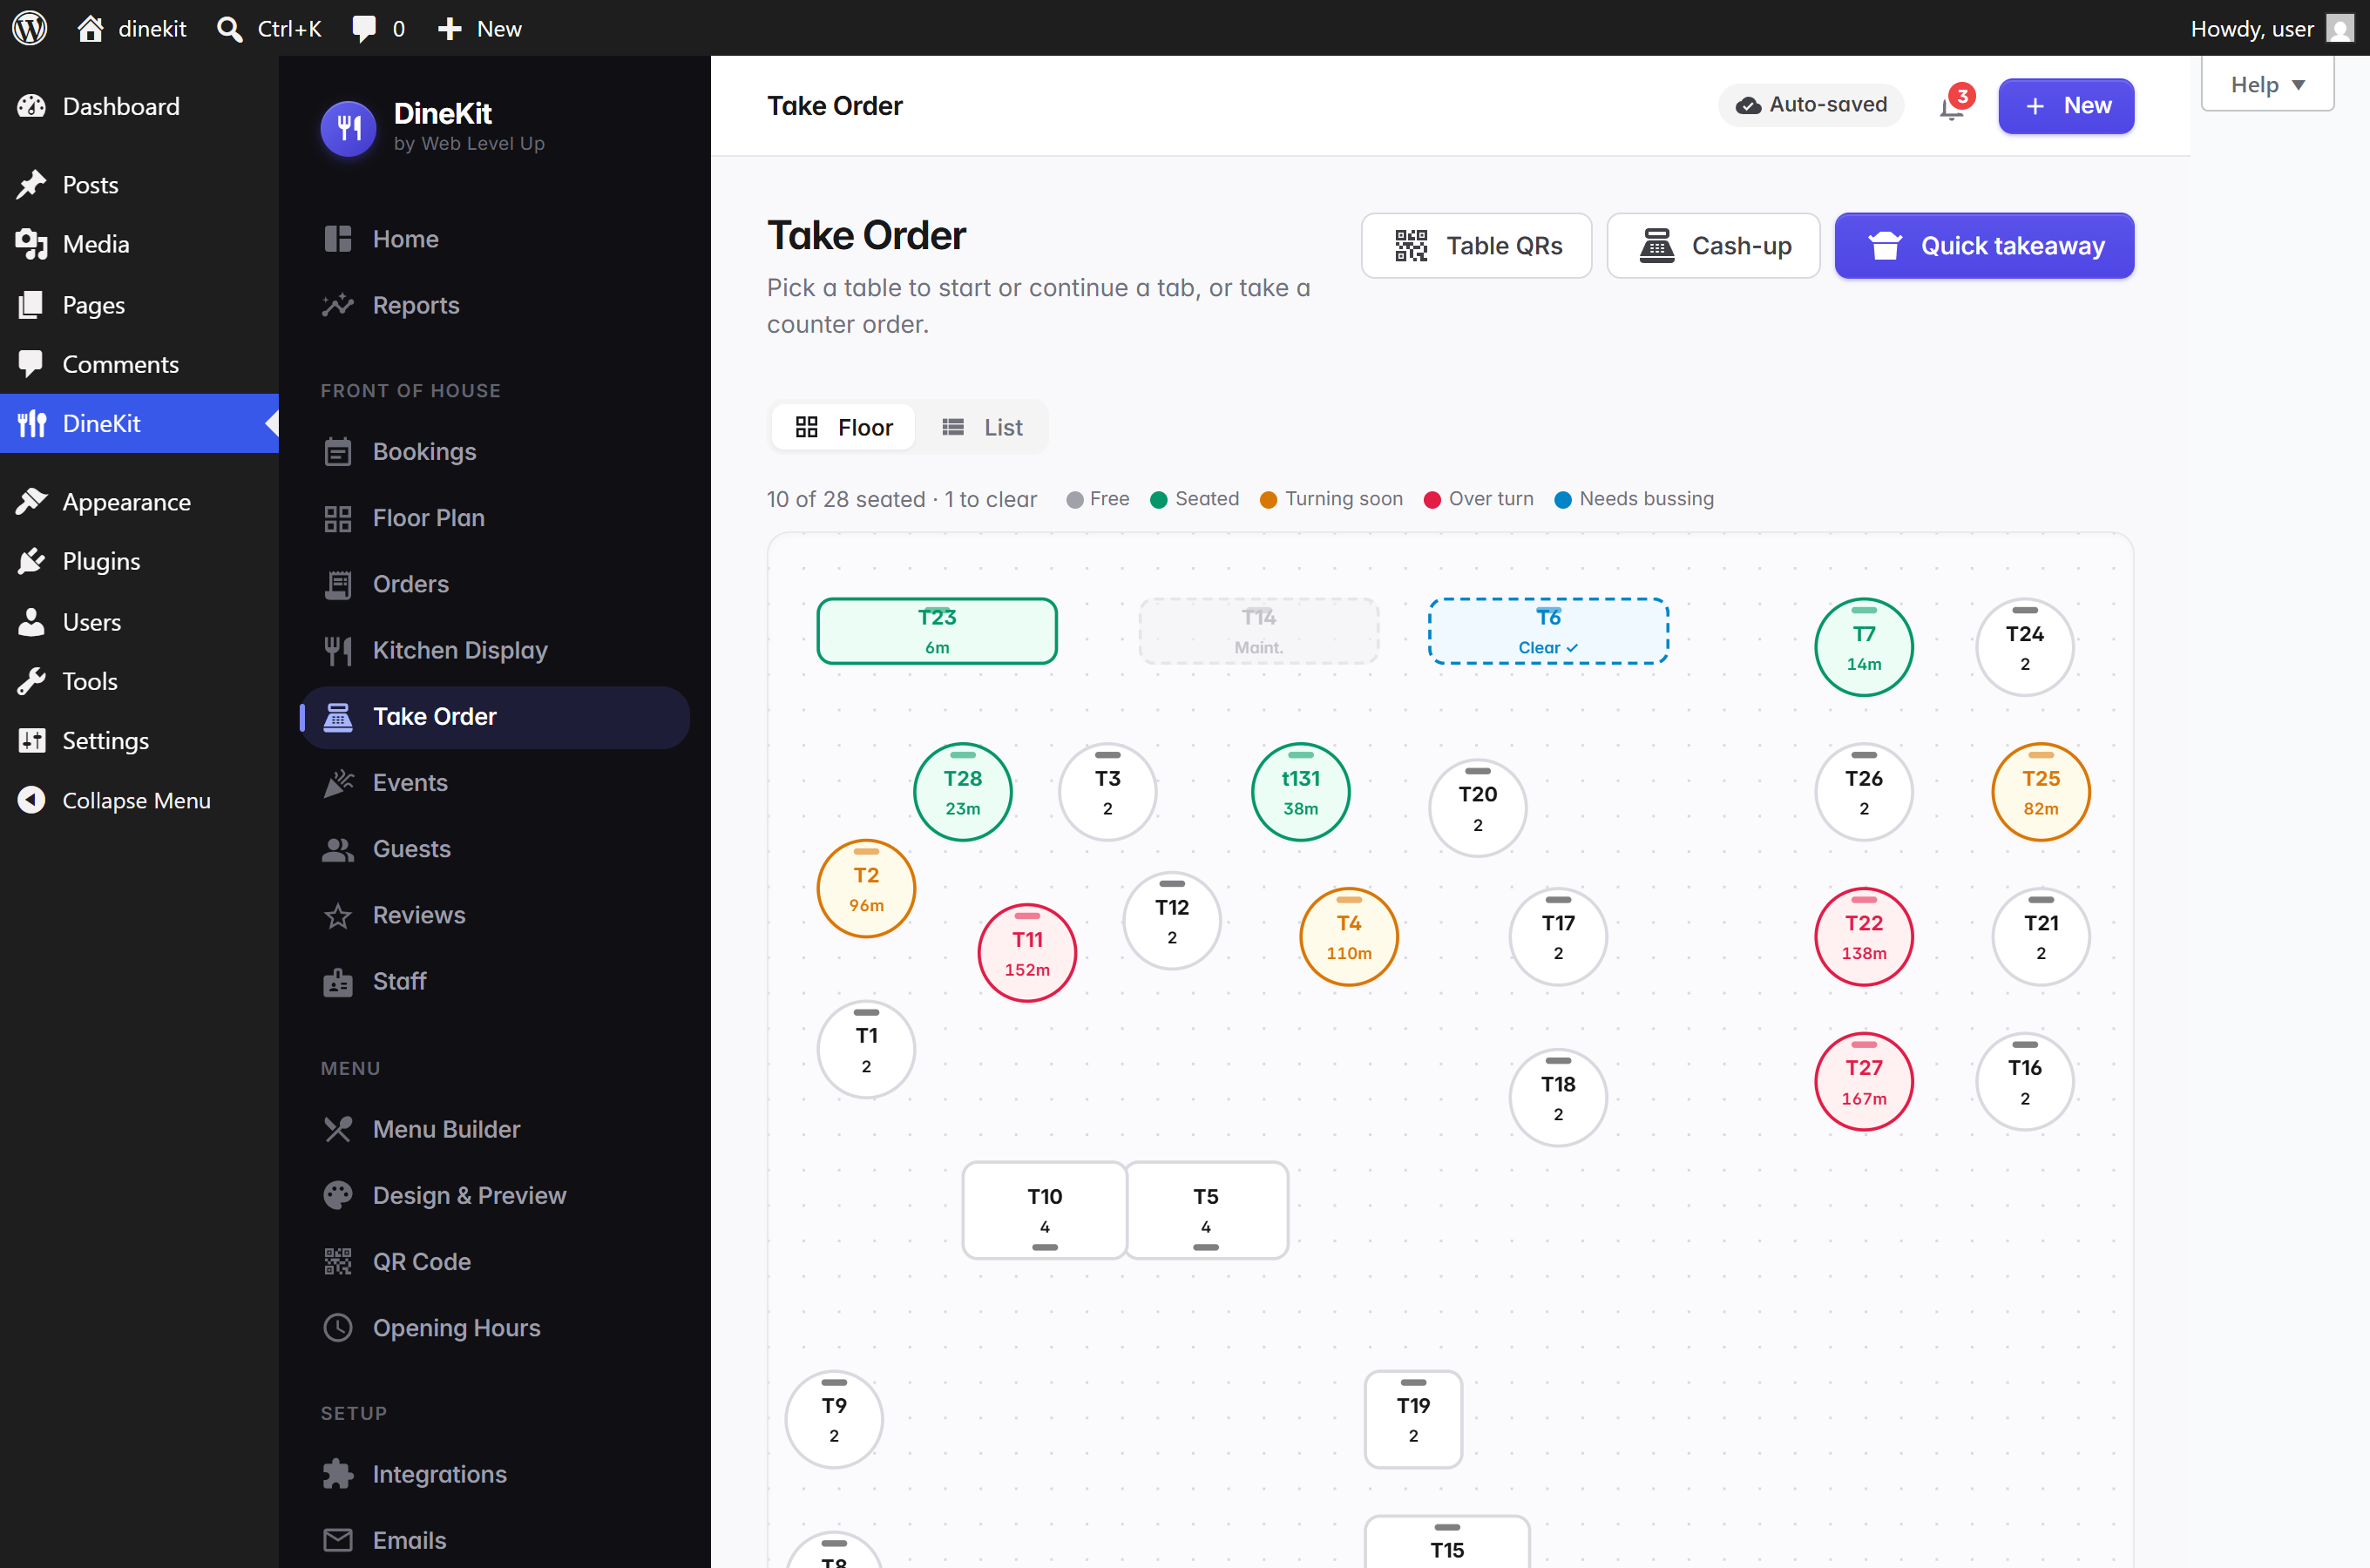Select over-turn table T27 at 167m
Screen dimensions: 2370x1568
(1864, 1082)
